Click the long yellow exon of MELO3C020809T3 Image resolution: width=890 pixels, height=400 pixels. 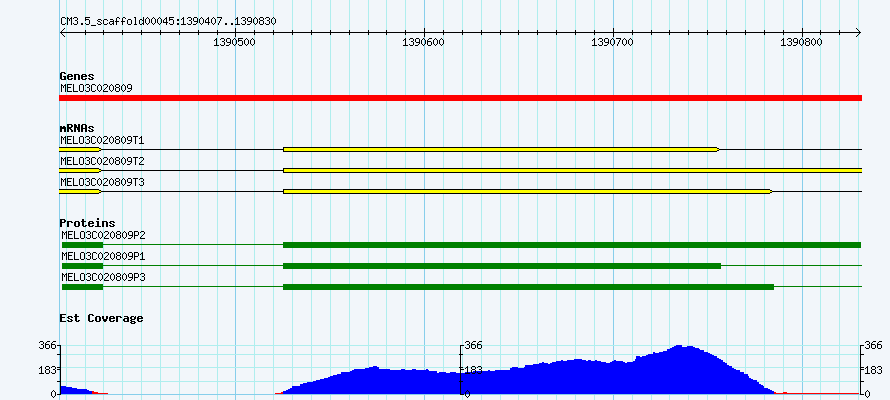click(x=527, y=192)
